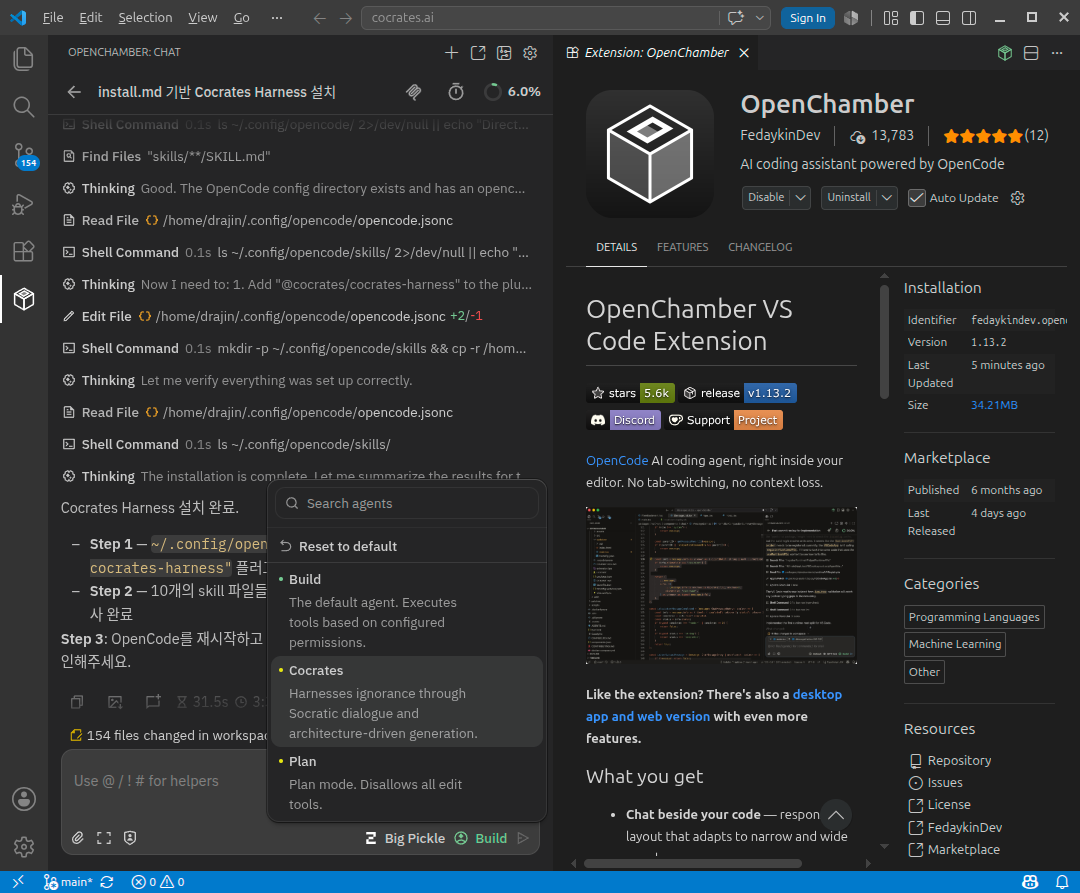Split the editor right icon
1080x893 pixels.
(1031, 53)
